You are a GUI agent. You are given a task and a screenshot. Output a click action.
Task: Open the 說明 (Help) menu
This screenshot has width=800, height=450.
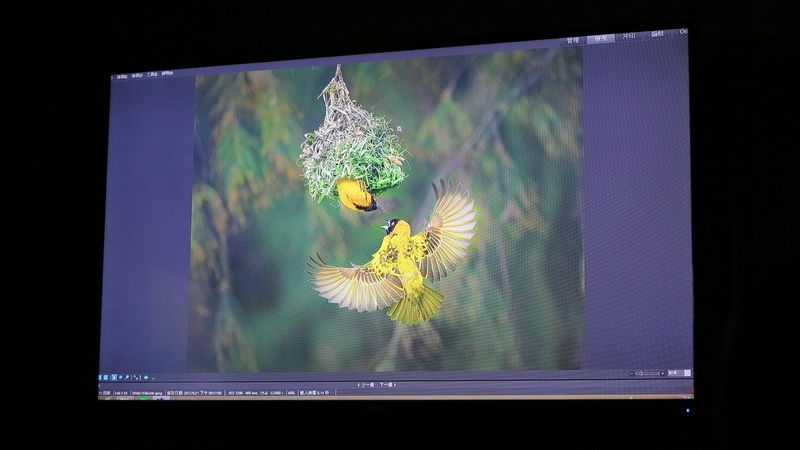point(167,73)
